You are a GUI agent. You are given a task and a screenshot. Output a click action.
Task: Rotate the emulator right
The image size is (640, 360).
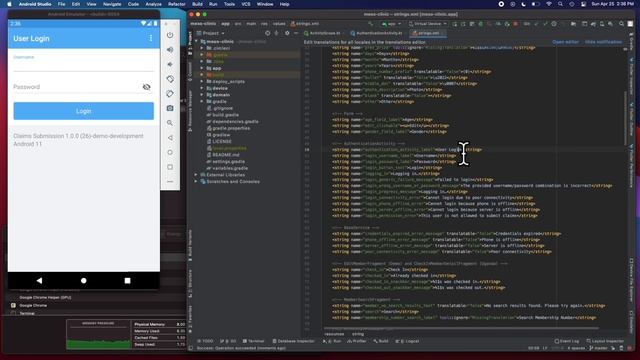coord(170,94)
